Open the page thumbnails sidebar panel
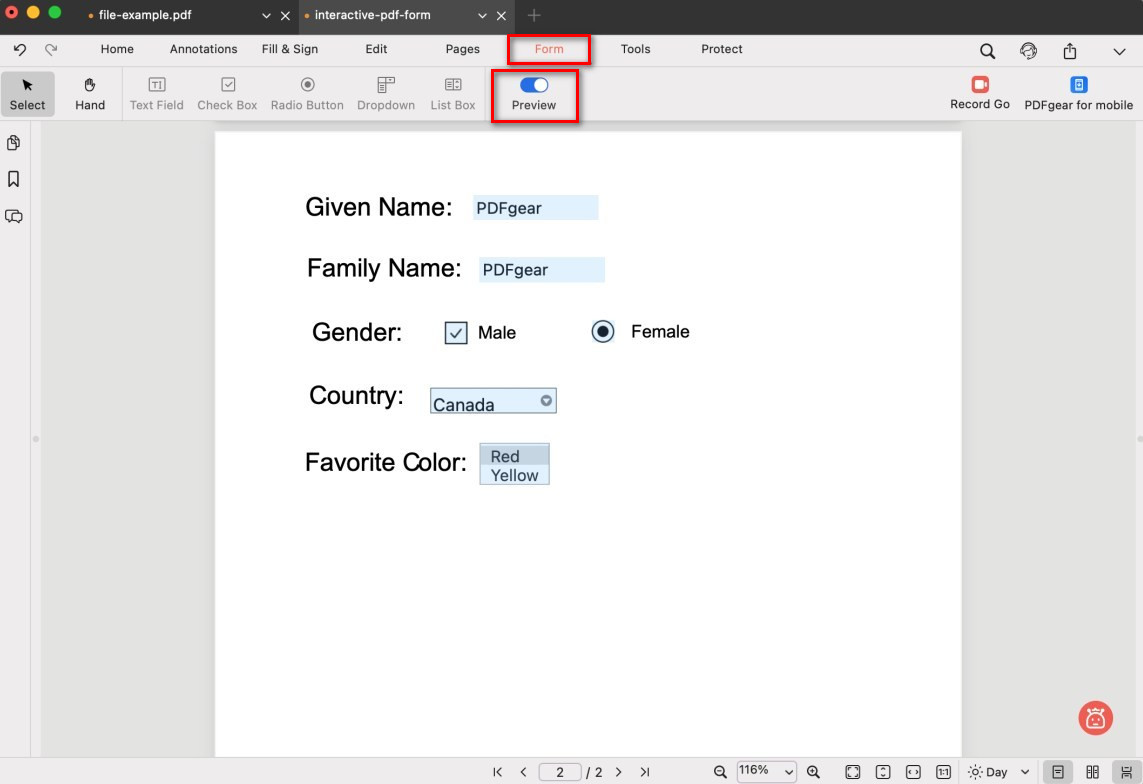This screenshot has width=1143, height=784. (x=14, y=143)
